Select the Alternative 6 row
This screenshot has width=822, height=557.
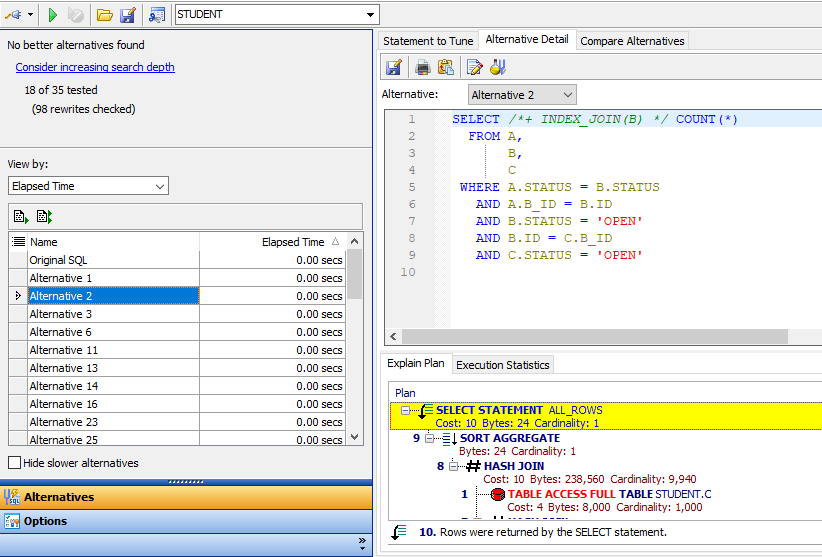click(177, 332)
